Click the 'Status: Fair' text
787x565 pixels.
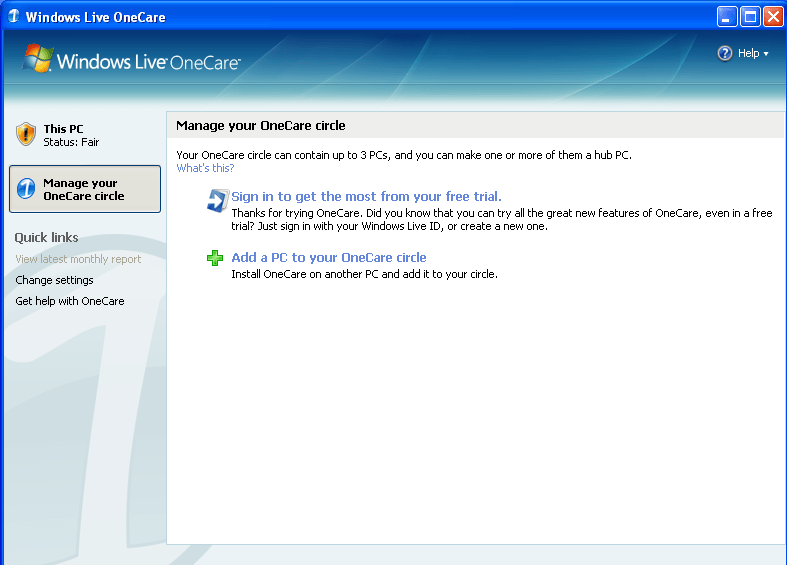(x=71, y=142)
